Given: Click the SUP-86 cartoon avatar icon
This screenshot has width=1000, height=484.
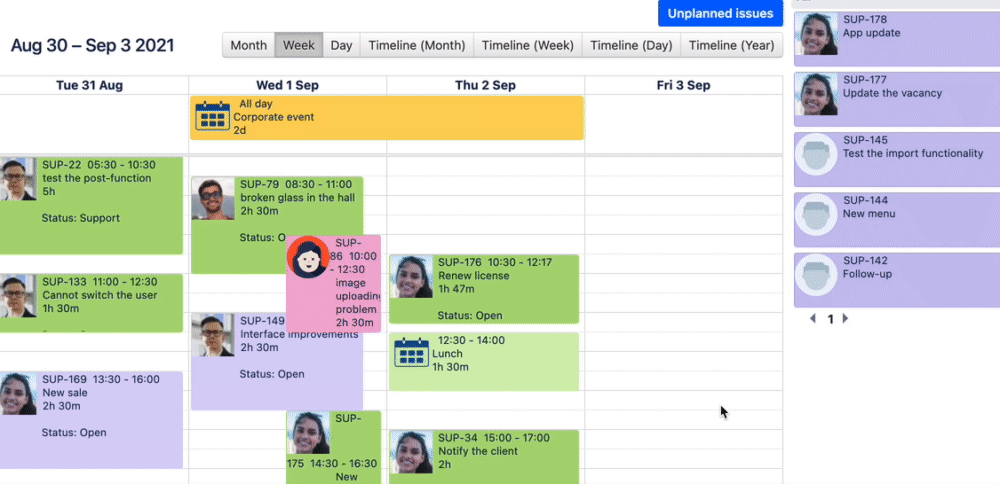Looking at the screenshot, I should click(308, 258).
